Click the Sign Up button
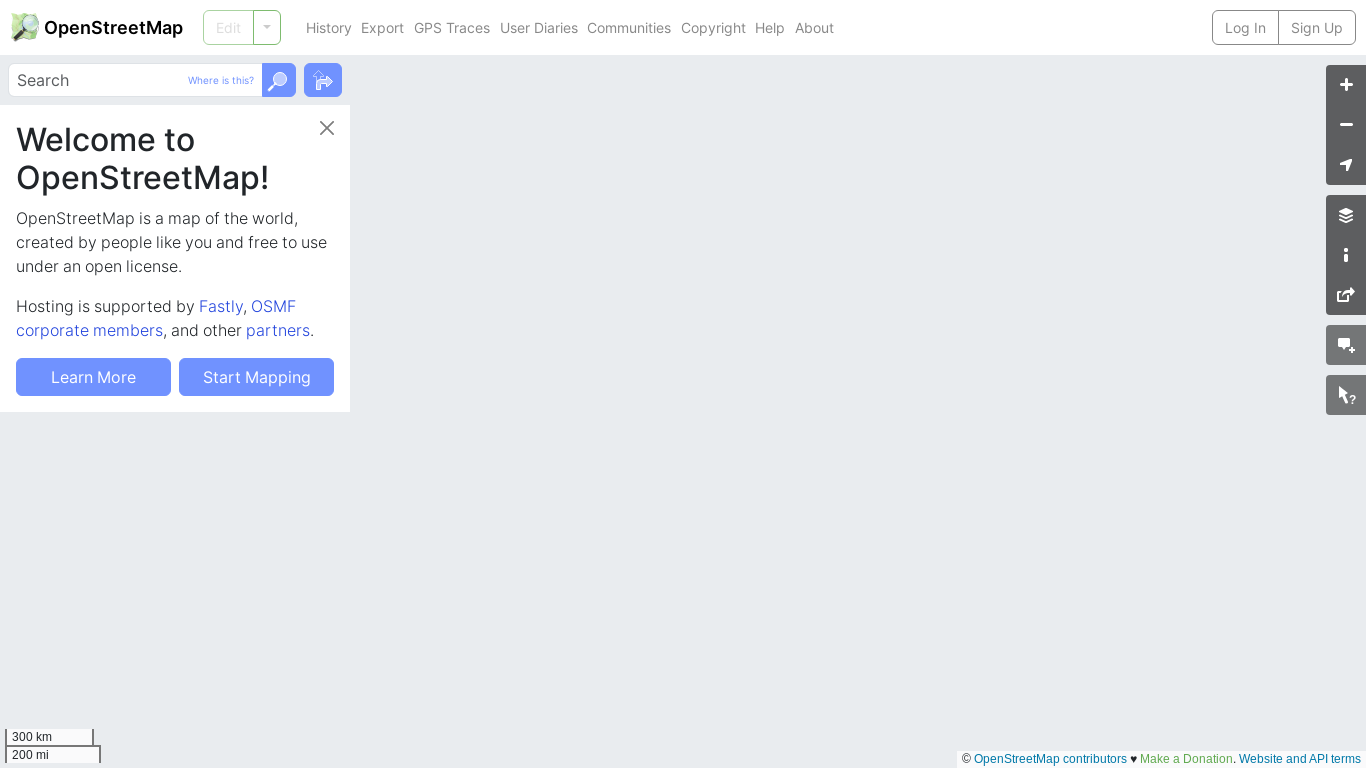Image resolution: width=1366 pixels, height=768 pixels. point(1317,28)
